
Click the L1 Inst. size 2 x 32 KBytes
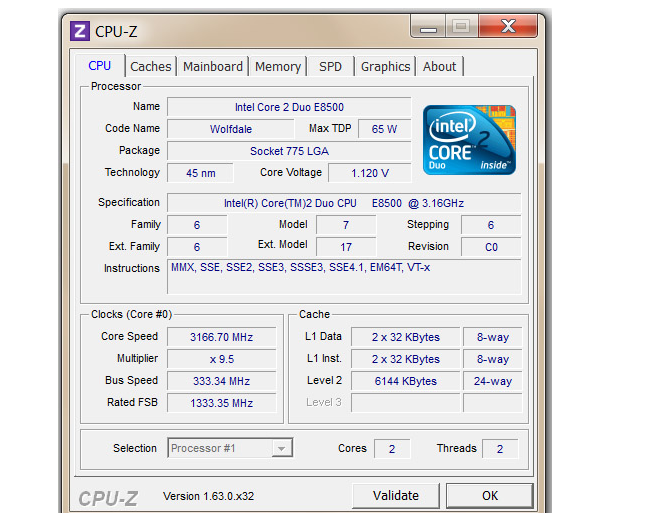point(406,359)
